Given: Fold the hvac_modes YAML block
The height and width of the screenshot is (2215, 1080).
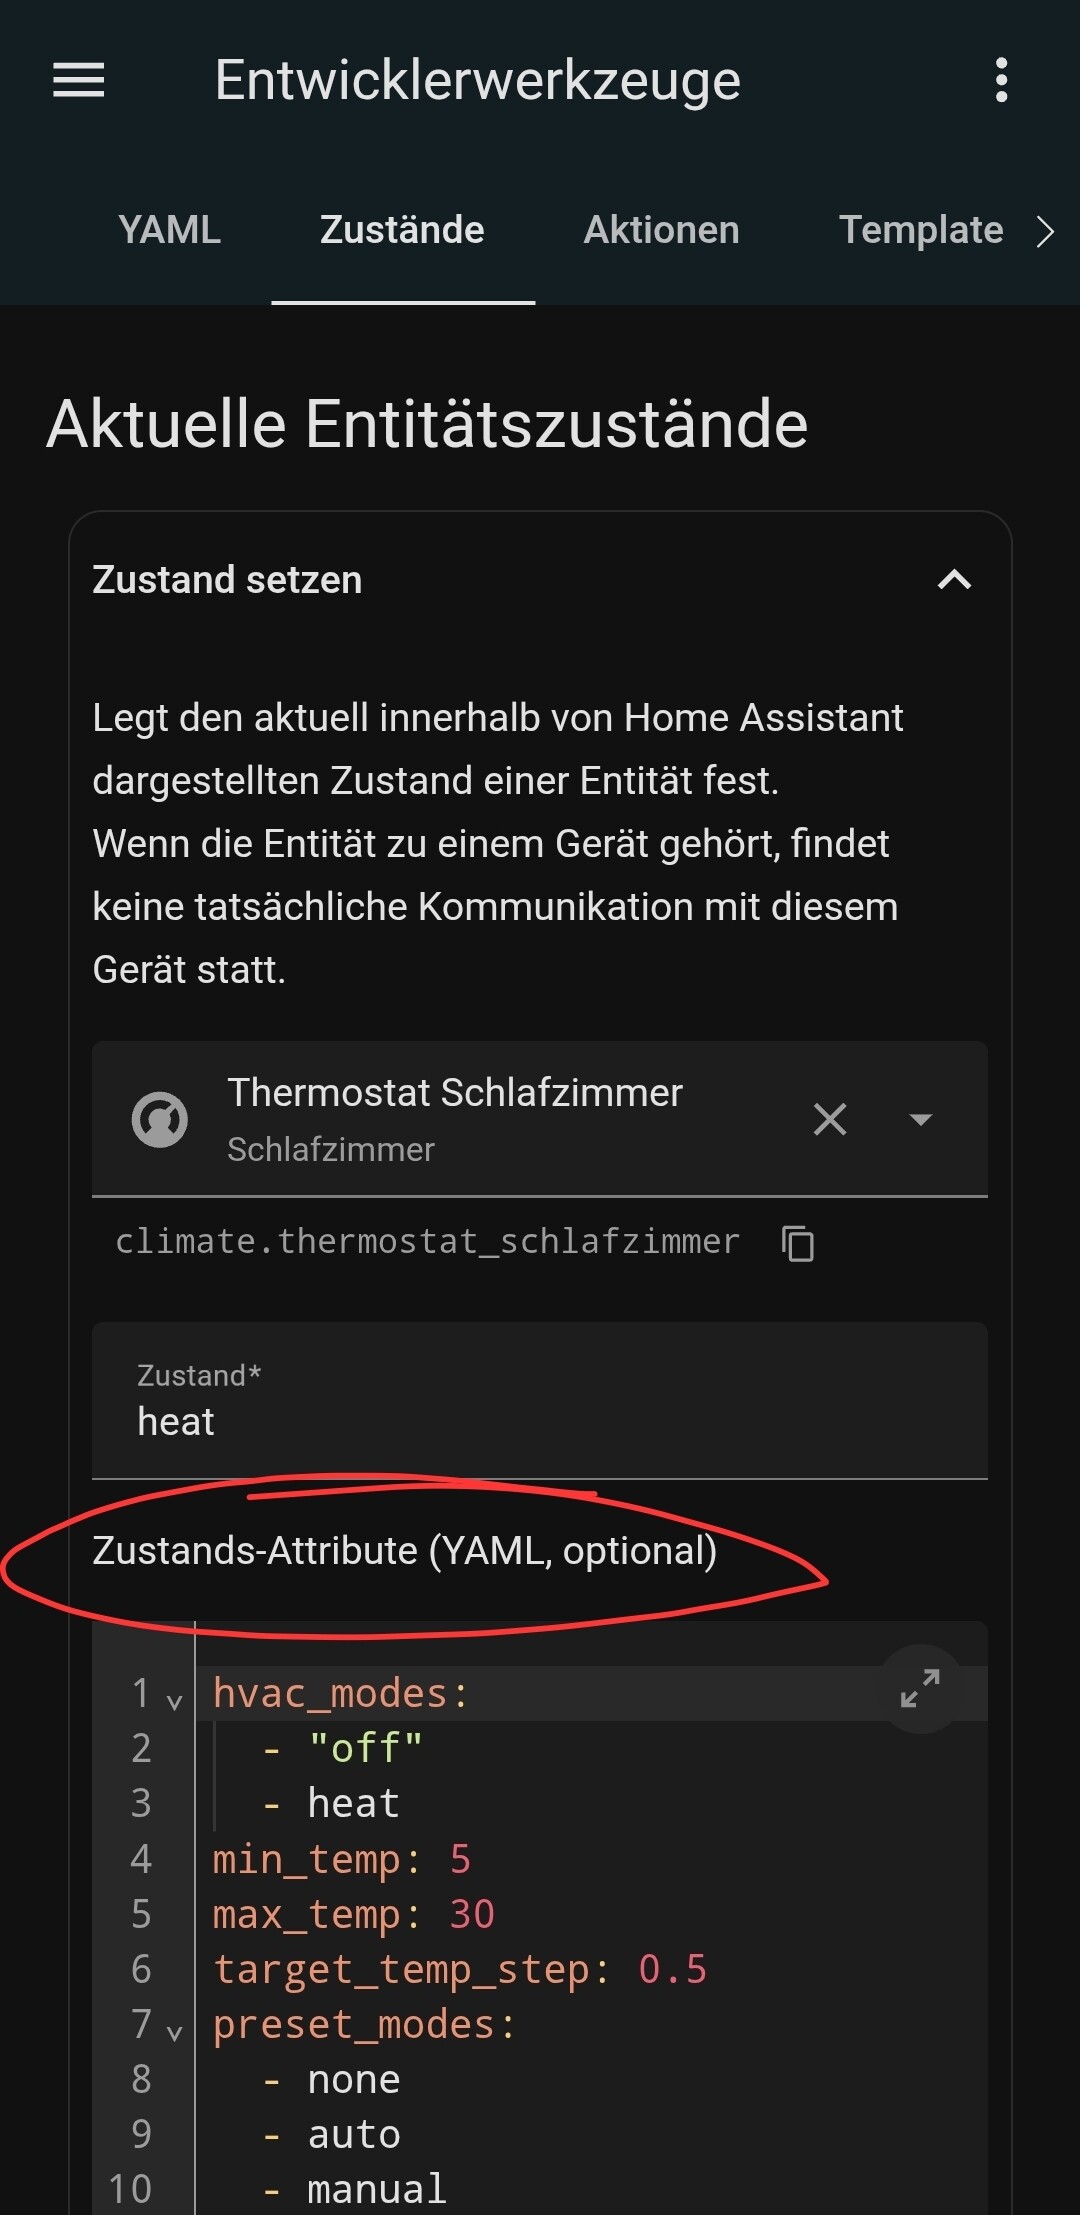Looking at the screenshot, I should pyautogui.click(x=174, y=1701).
